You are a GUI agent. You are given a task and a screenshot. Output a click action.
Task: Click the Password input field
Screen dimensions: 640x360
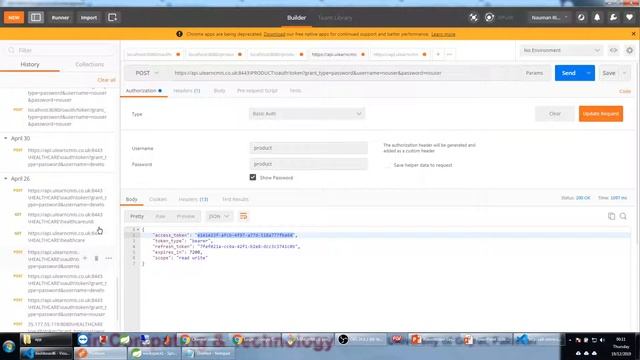(309, 164)
